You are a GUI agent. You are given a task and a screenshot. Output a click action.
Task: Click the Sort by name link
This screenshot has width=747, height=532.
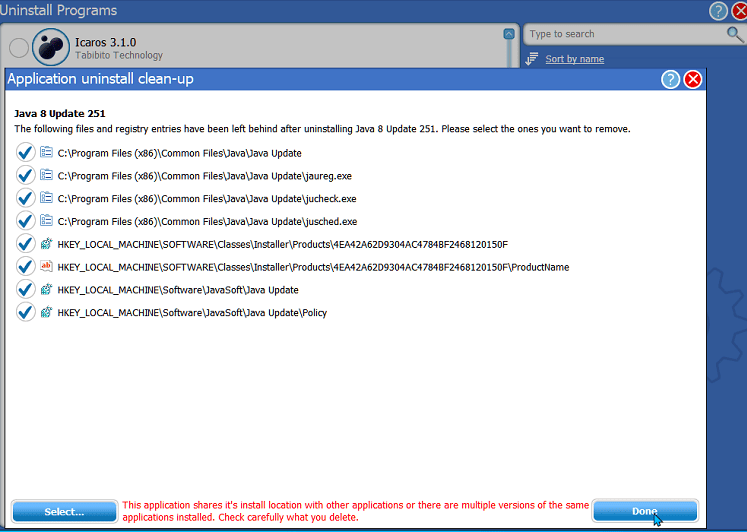click(575, 59)
